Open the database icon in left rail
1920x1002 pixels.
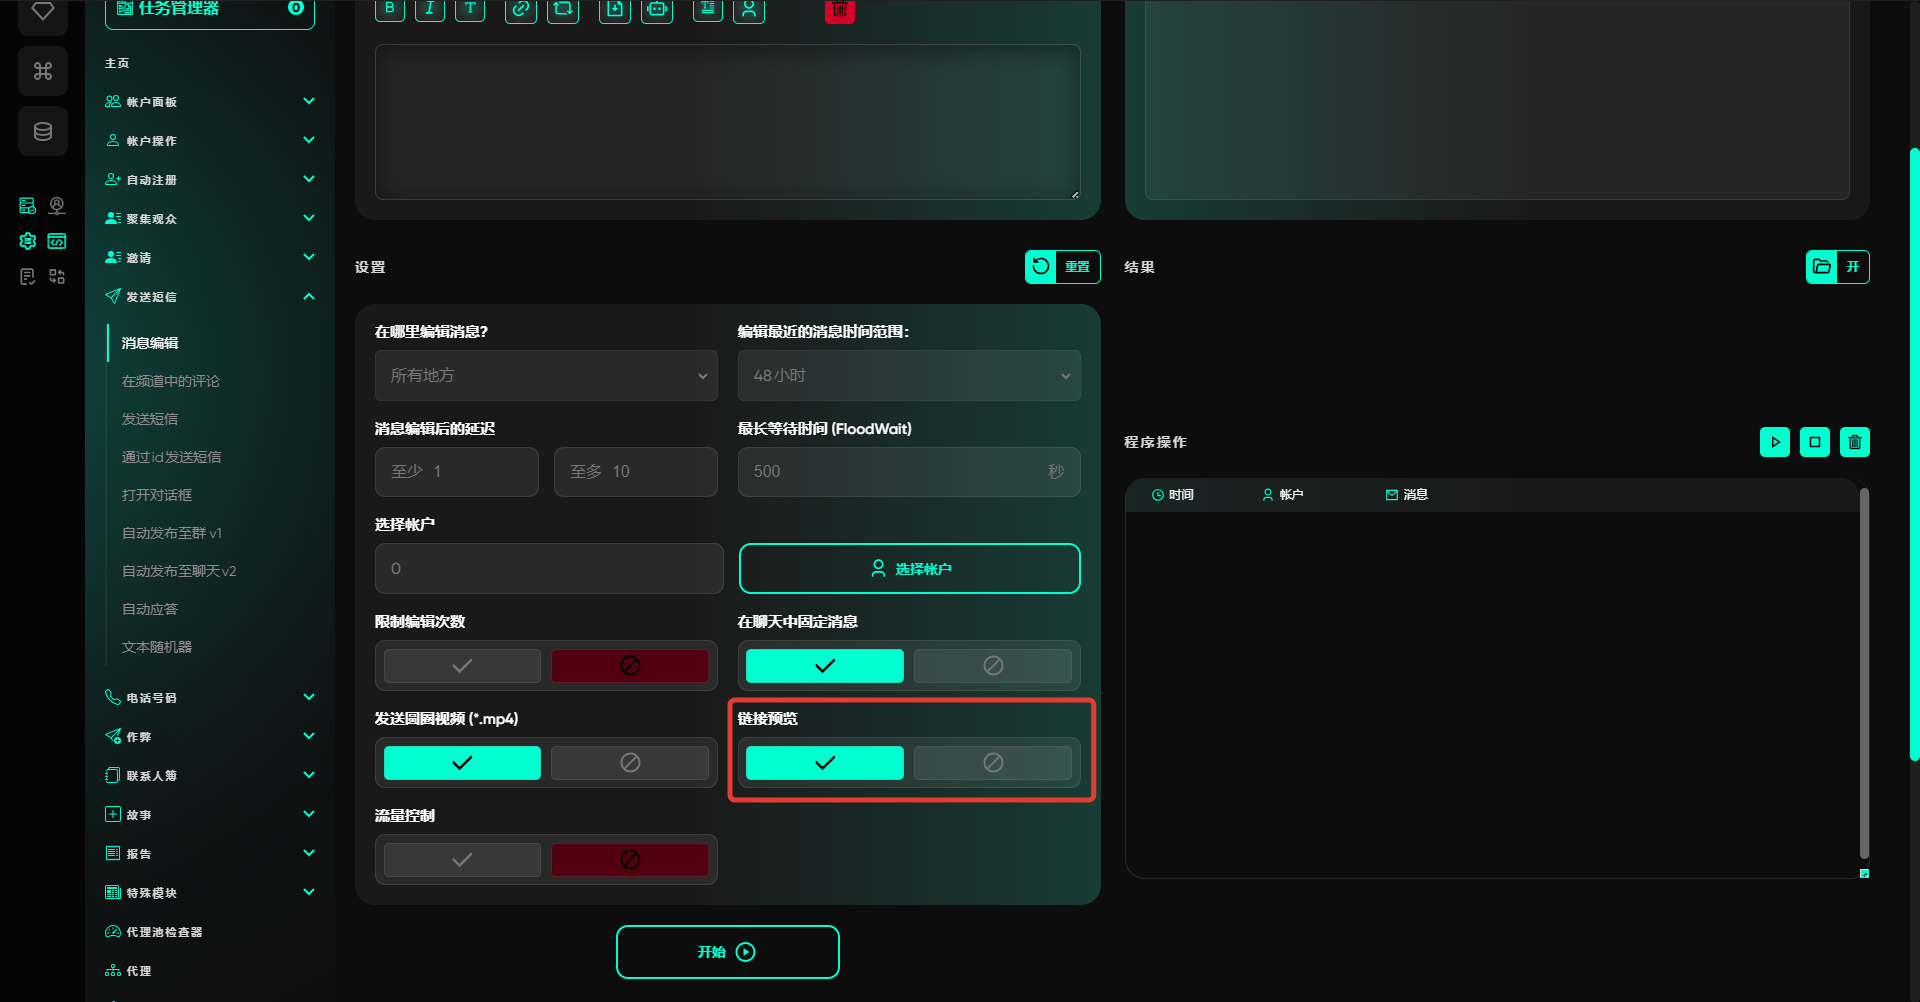43,131
